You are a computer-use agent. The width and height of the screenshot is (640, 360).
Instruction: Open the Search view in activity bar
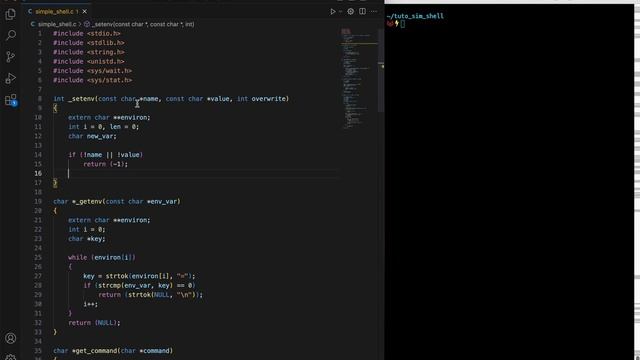point(11,35)
